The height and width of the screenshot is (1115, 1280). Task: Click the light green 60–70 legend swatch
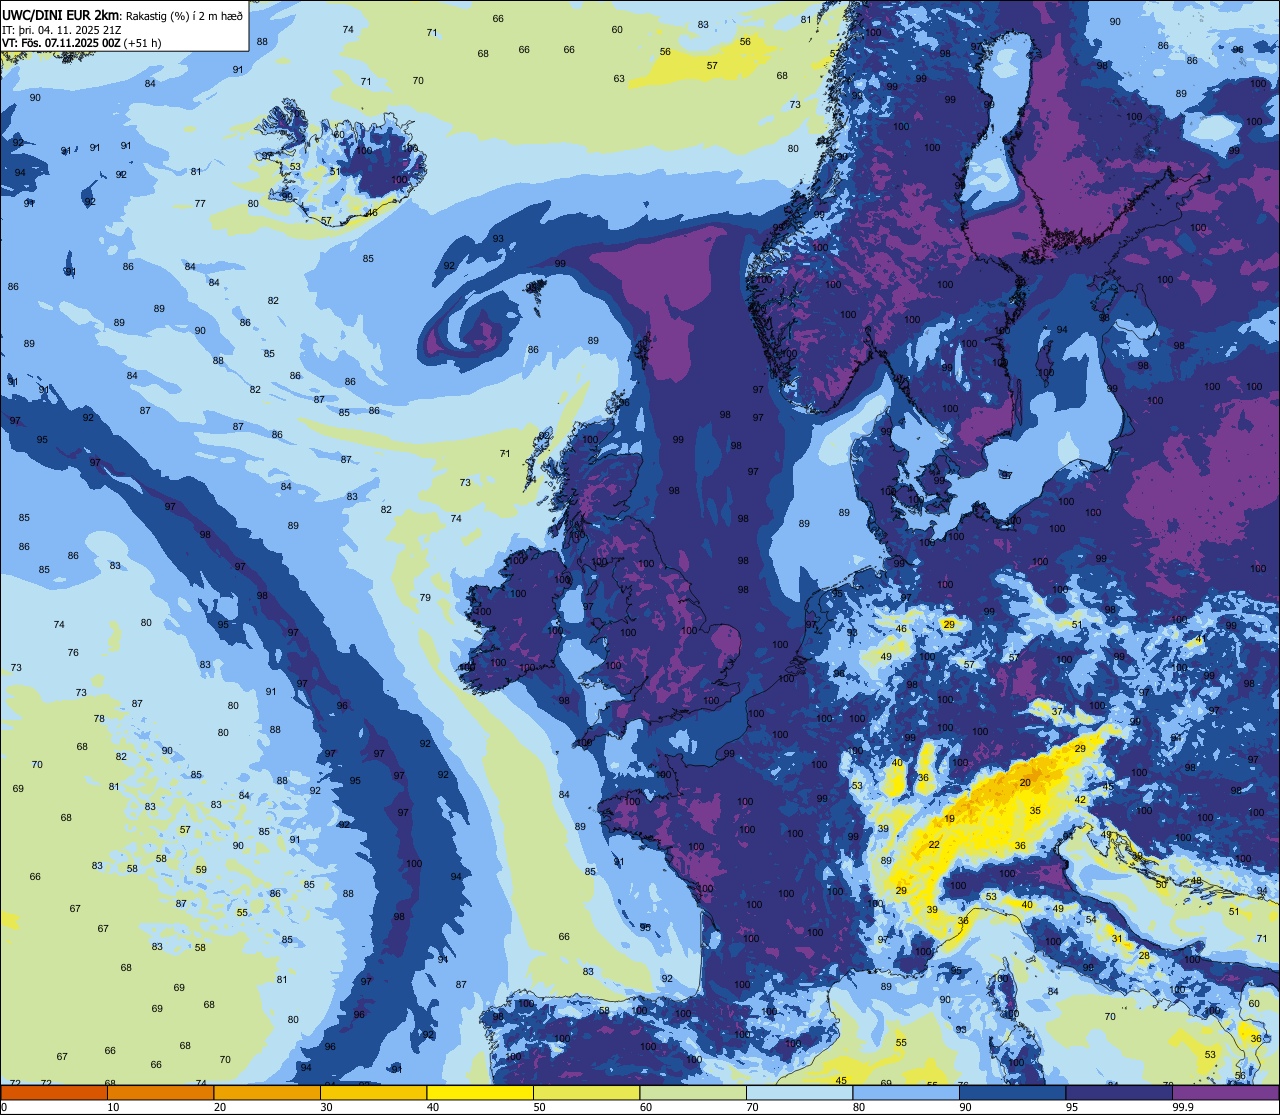click(693, 1092)
